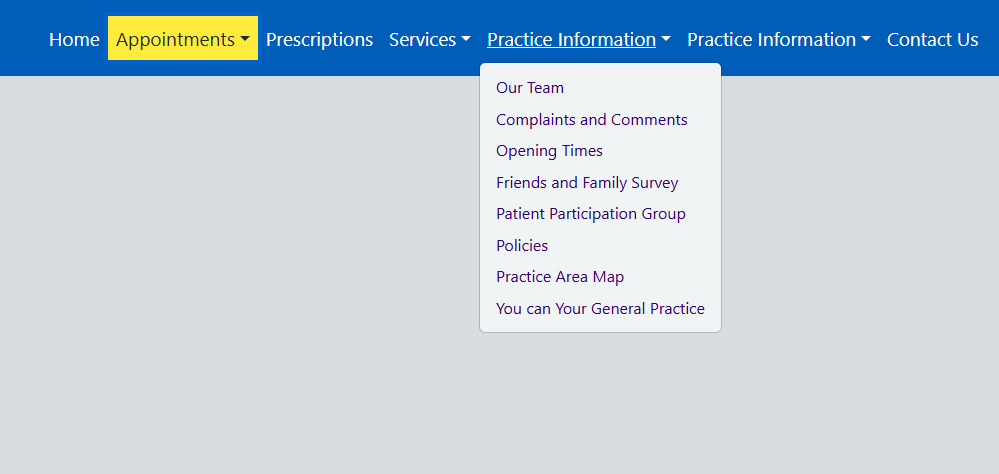Open You can Your General Practice
The height and width of the screenshot is (474, 999).
click(600, 309)
